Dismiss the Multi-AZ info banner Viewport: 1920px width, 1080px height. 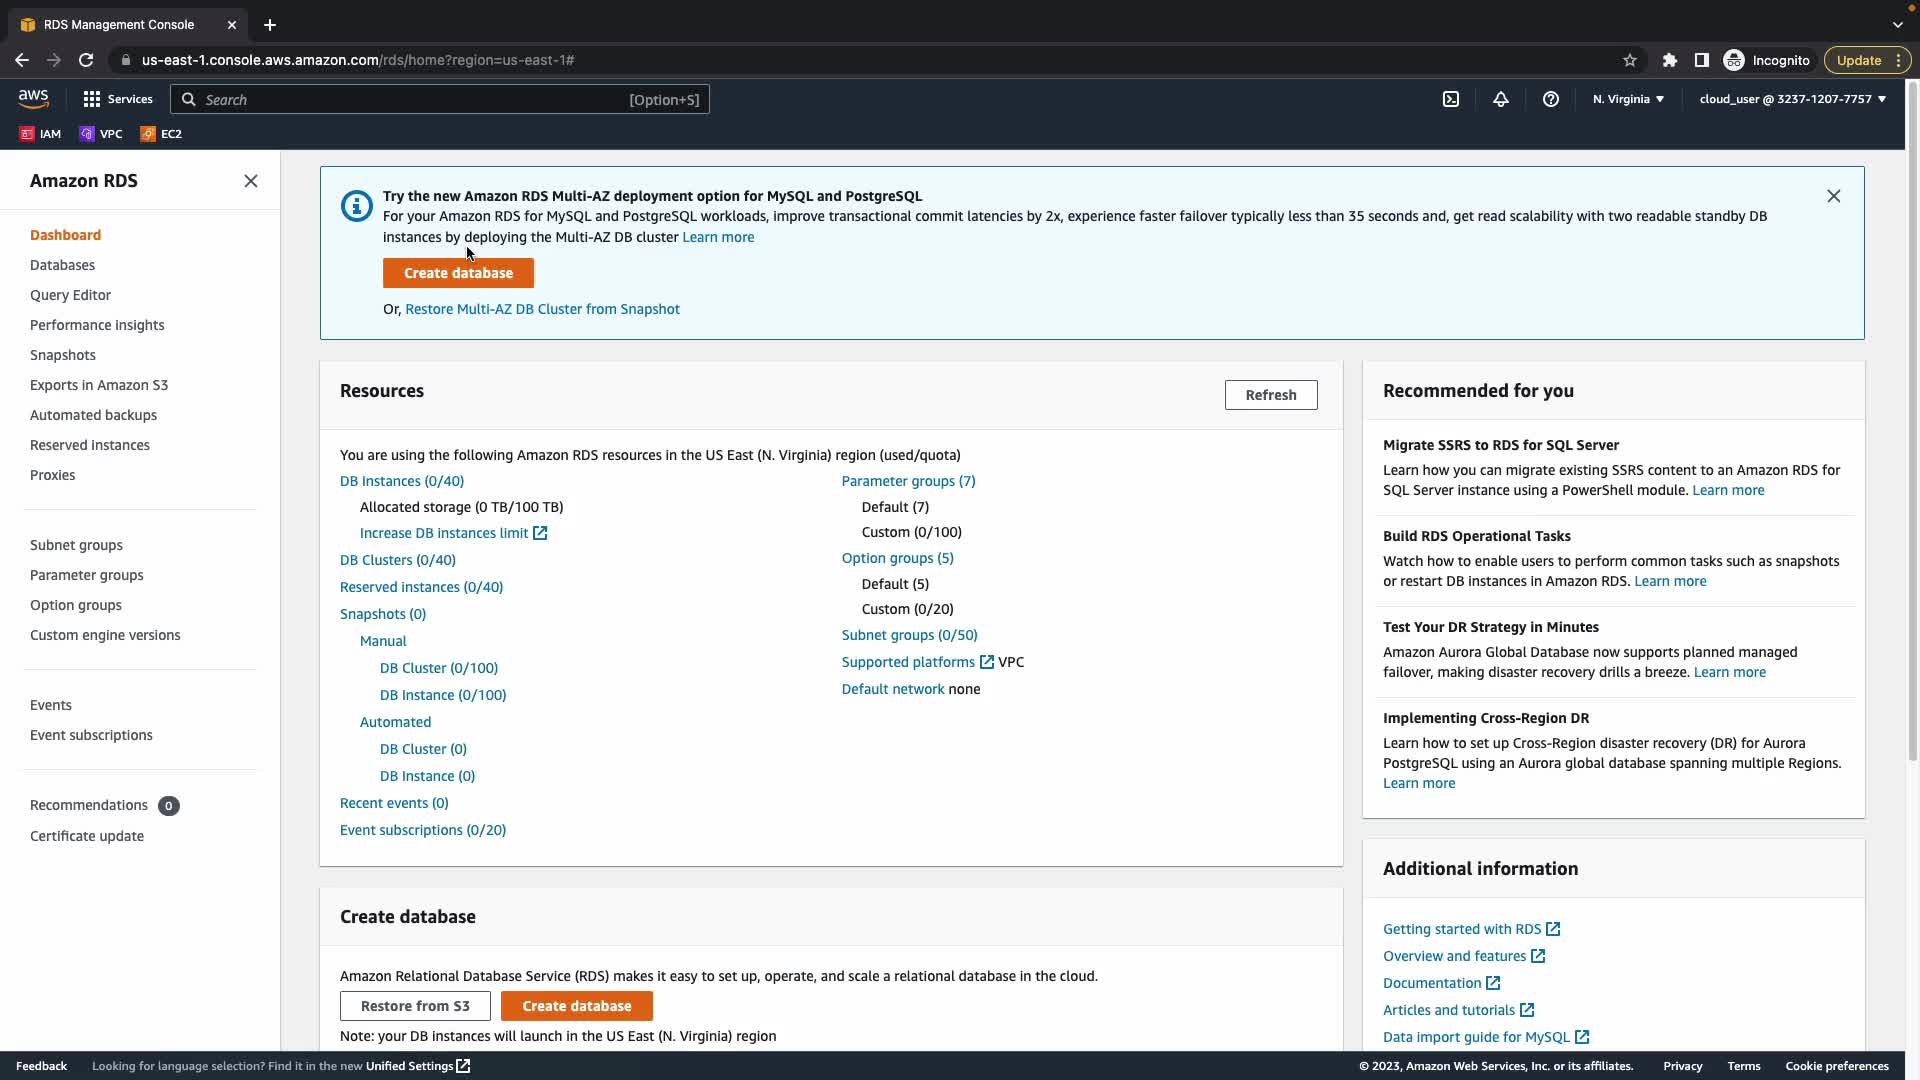(x=1833, y=196)
